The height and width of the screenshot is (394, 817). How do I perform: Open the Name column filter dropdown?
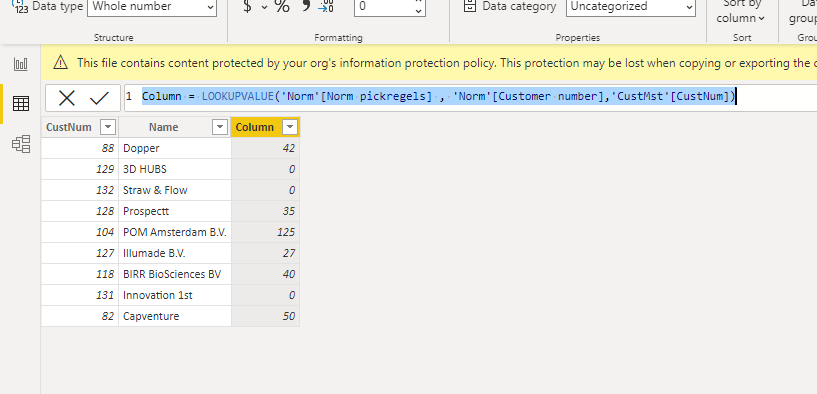point(220,127)
